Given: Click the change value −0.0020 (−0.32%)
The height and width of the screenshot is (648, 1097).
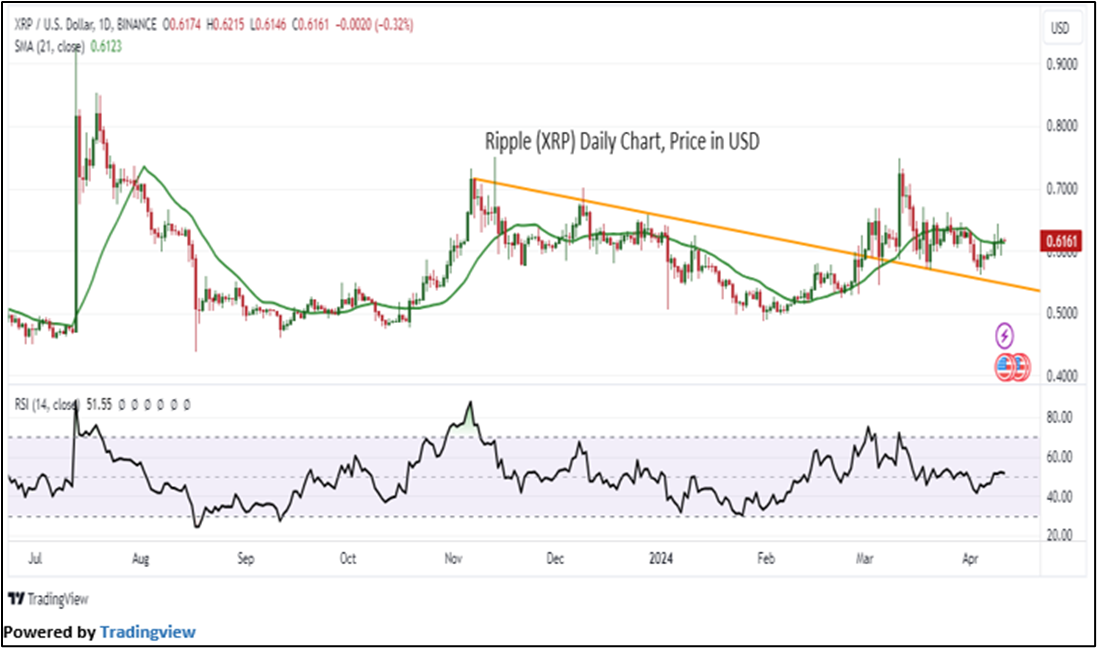Looking at the screenshot, I should point(374,25).
